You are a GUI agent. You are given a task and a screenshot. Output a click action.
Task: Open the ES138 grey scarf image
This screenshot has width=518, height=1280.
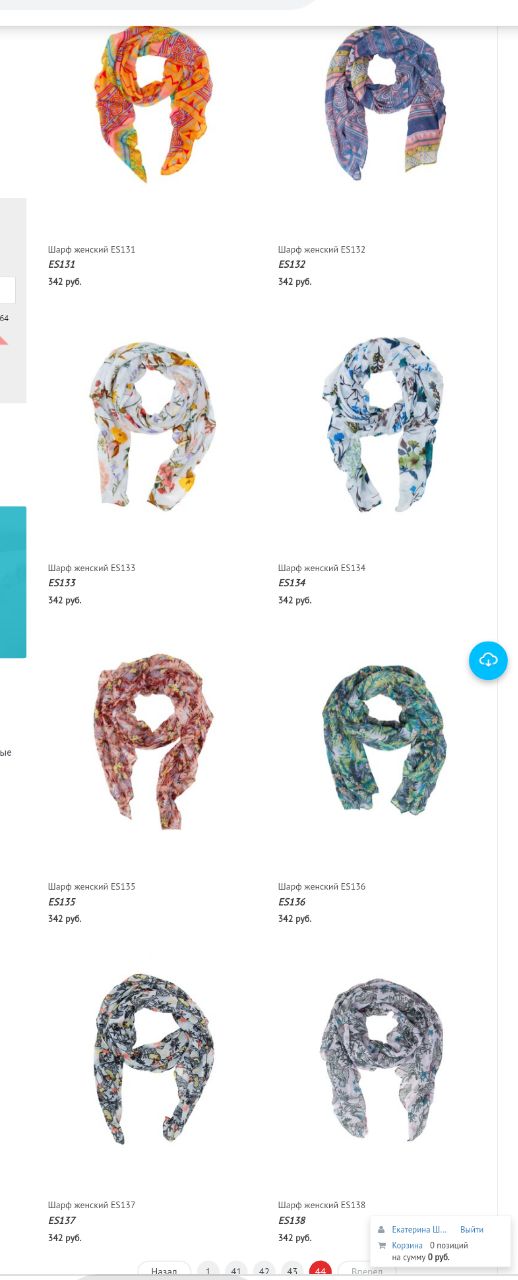384,1060
